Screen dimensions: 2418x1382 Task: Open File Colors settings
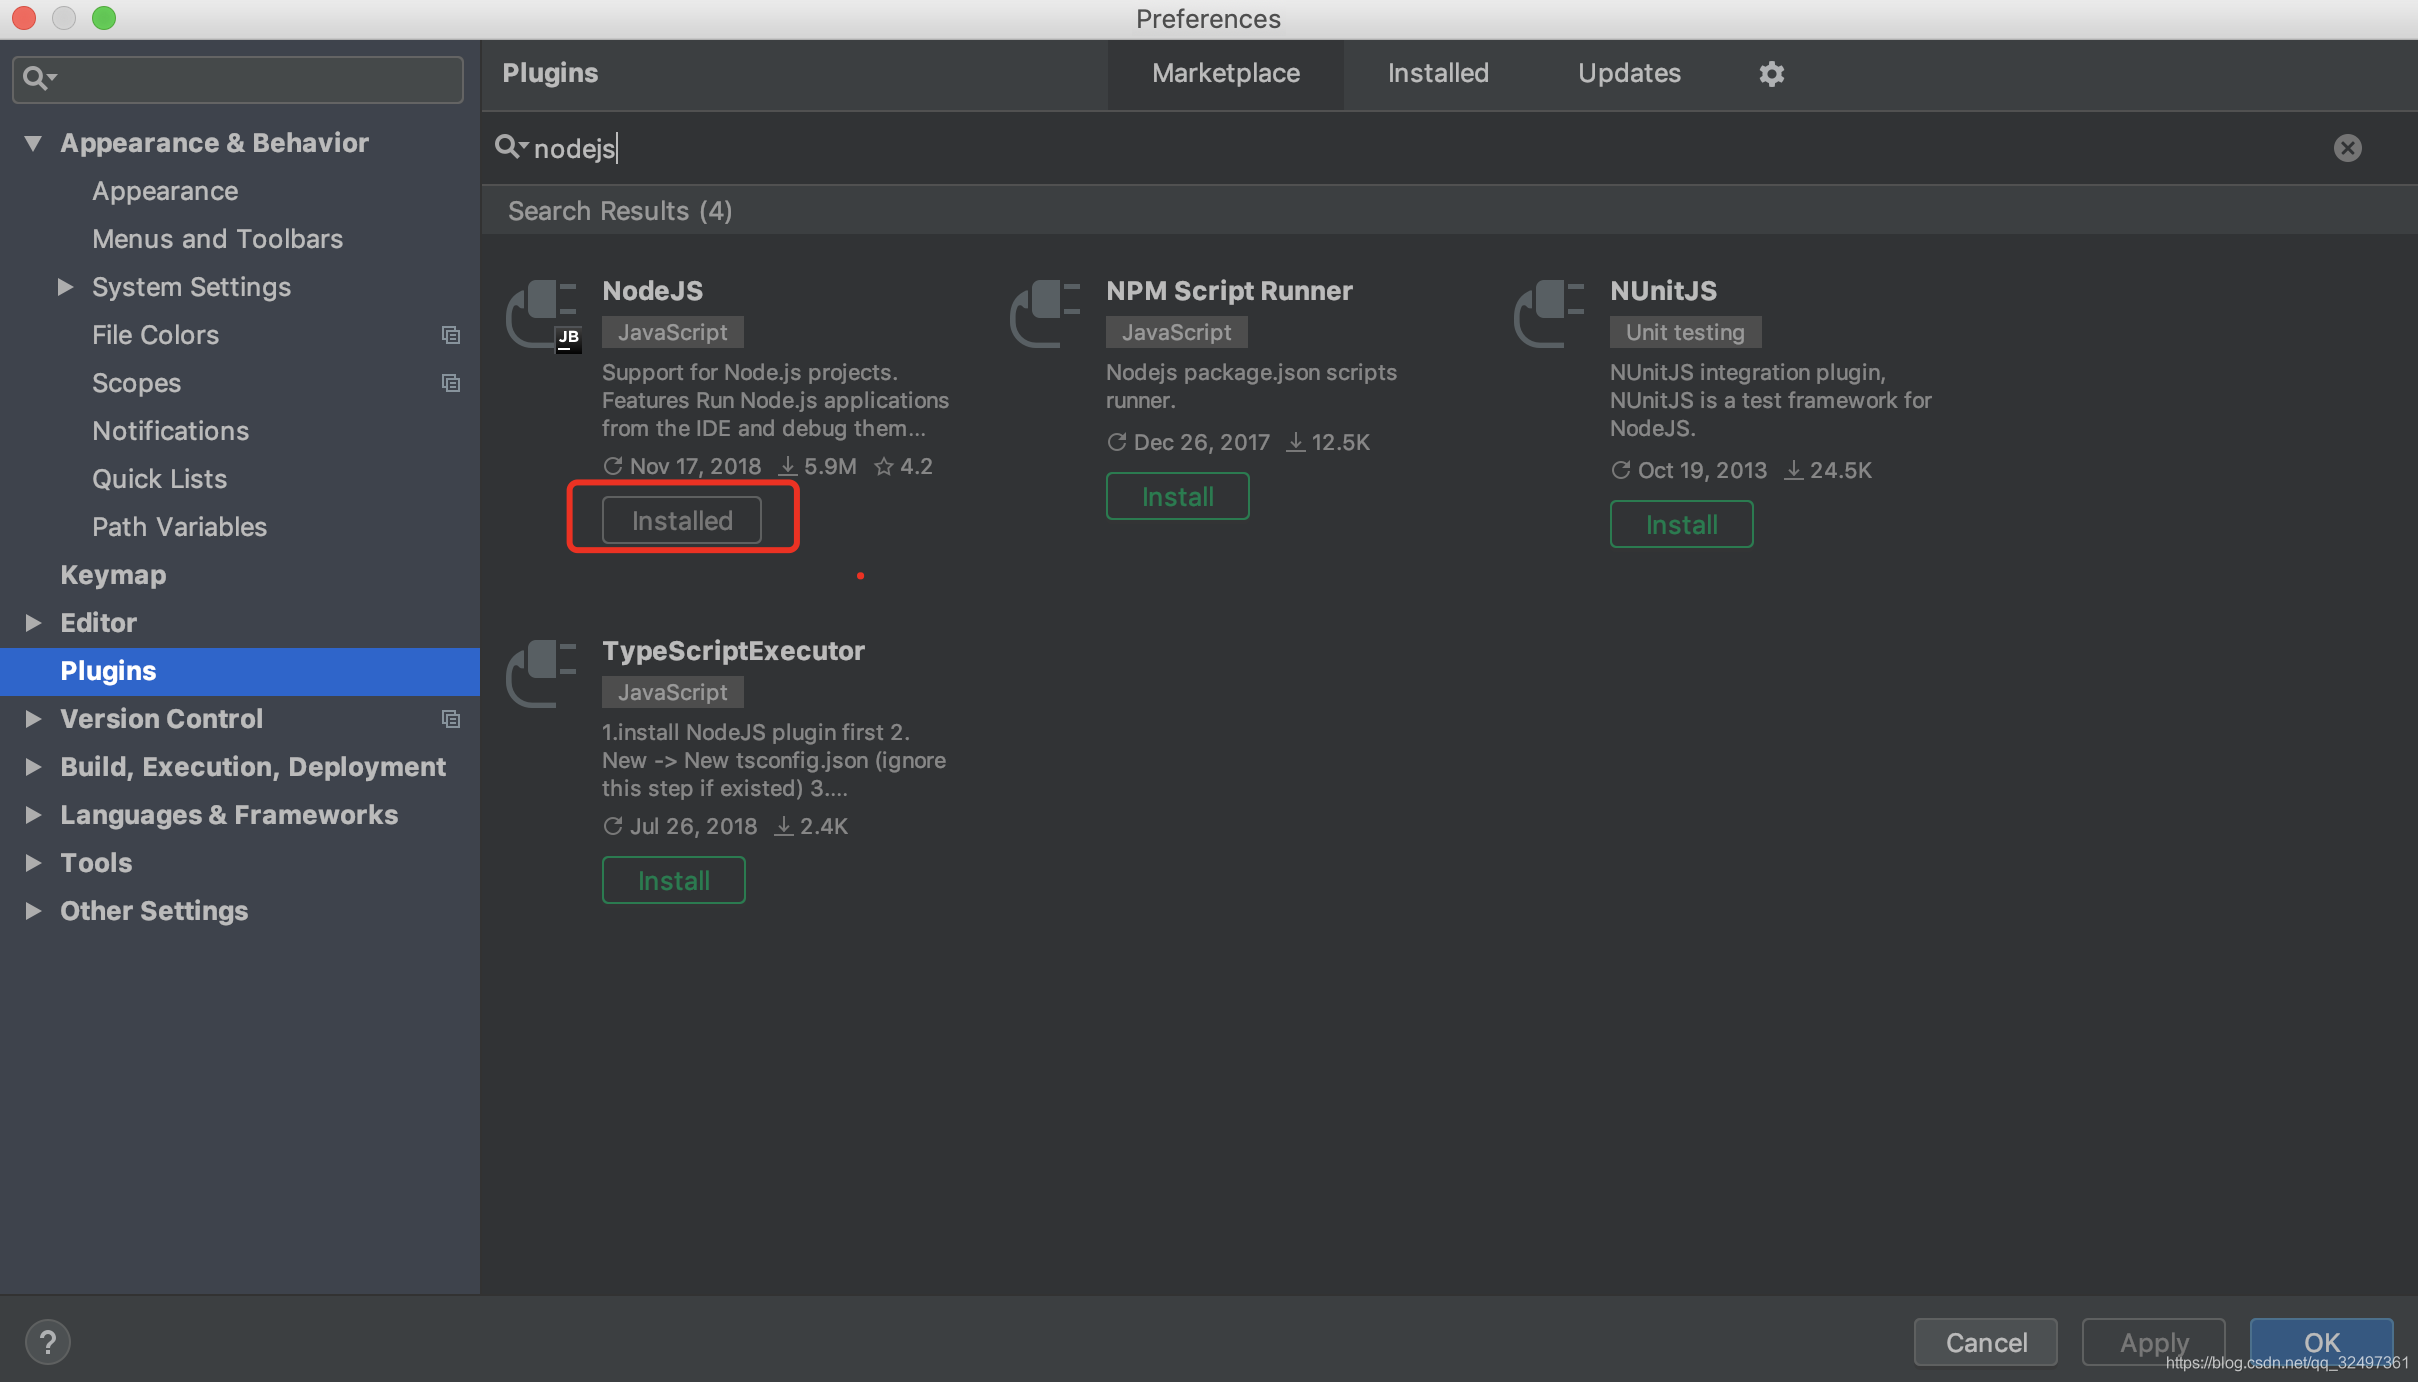(x=155, y=335)
